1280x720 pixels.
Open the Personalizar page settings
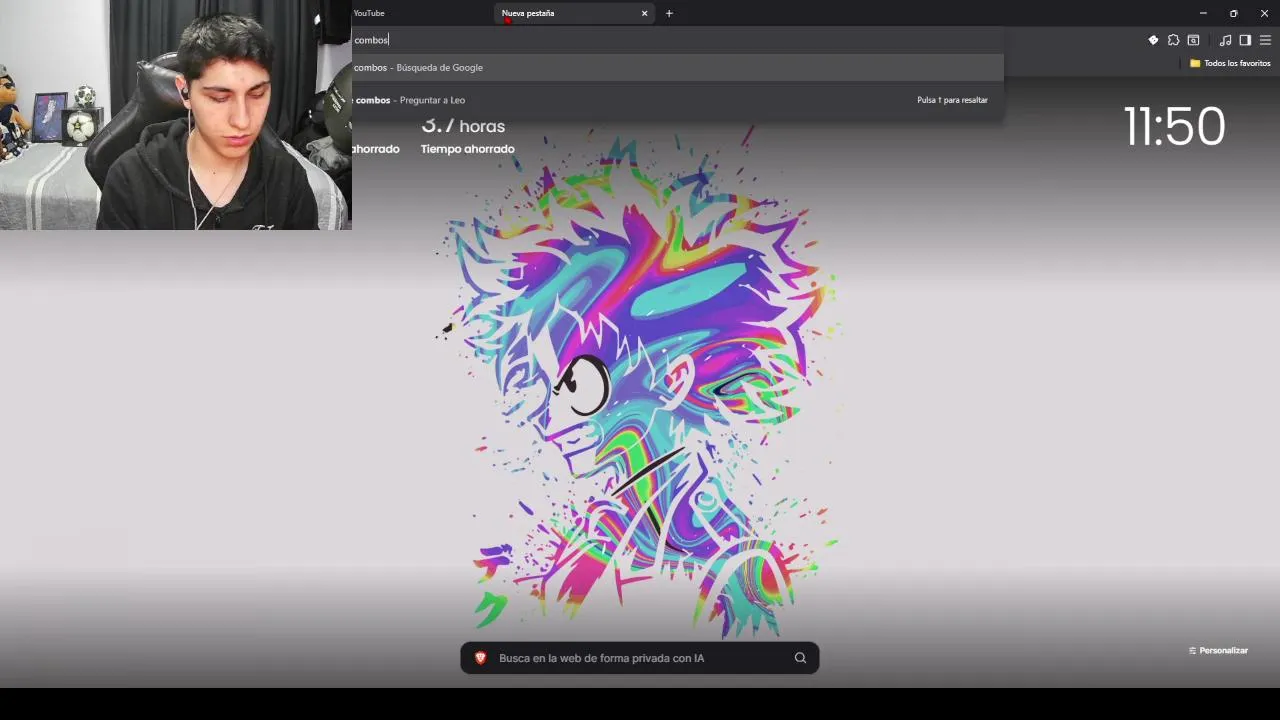[1218, 650]
